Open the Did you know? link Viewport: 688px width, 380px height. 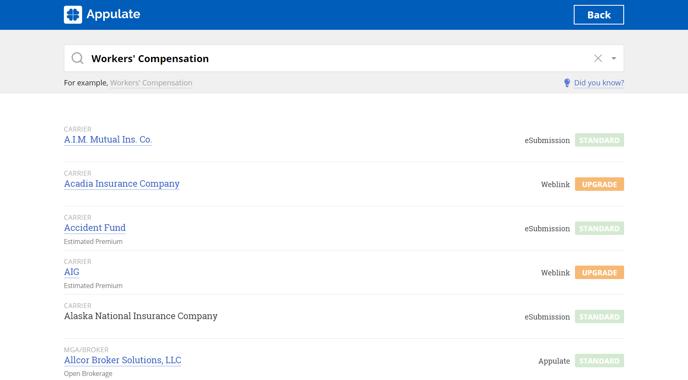tap(599, 83)
